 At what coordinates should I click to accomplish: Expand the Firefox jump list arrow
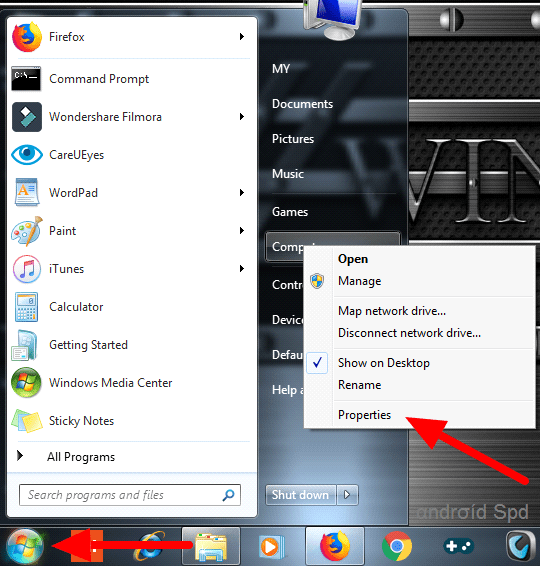pyautogui.click(x=242, y=36)
